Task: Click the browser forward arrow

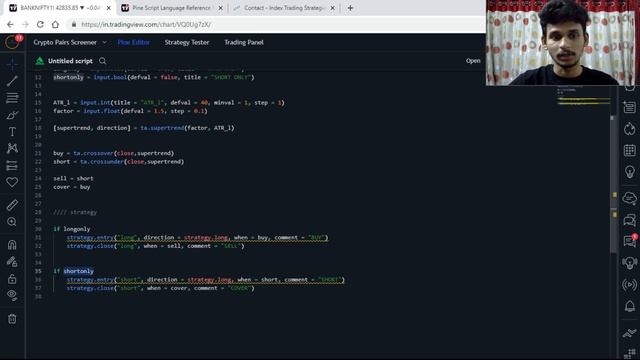Action: coord(25,24)
